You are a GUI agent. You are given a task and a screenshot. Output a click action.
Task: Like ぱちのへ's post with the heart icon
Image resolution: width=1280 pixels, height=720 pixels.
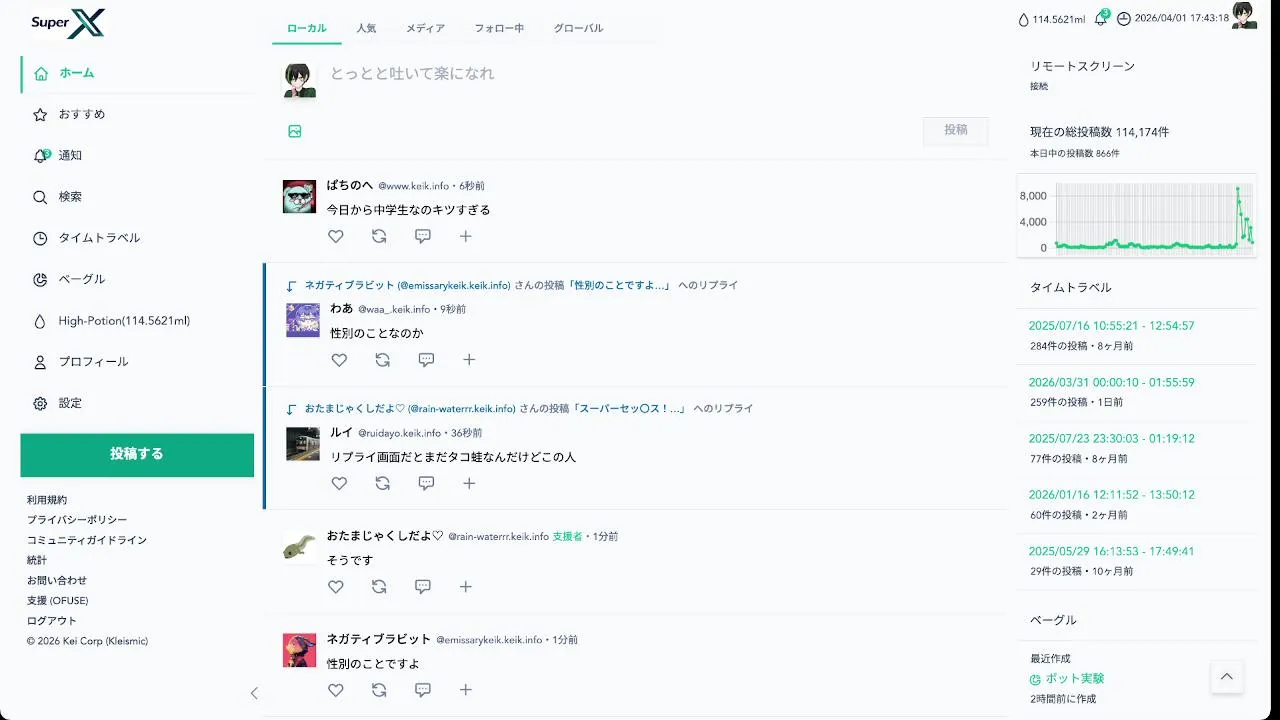[336, 236]
